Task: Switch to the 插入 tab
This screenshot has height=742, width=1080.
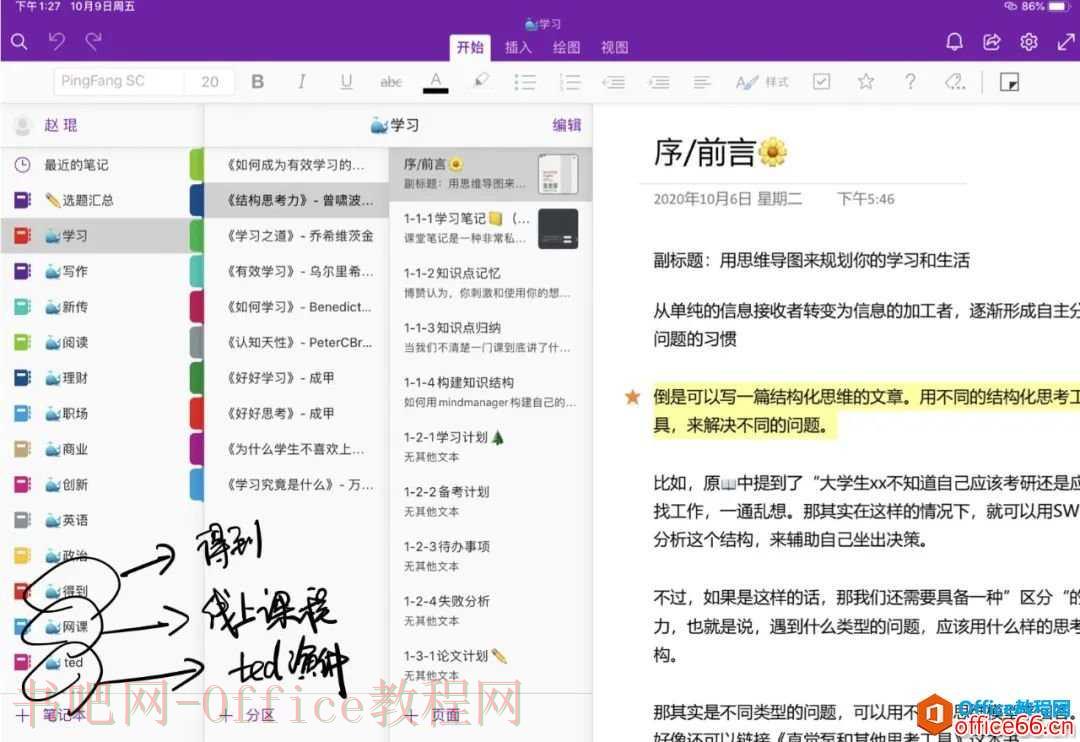Action: click(x=518, y=48)
